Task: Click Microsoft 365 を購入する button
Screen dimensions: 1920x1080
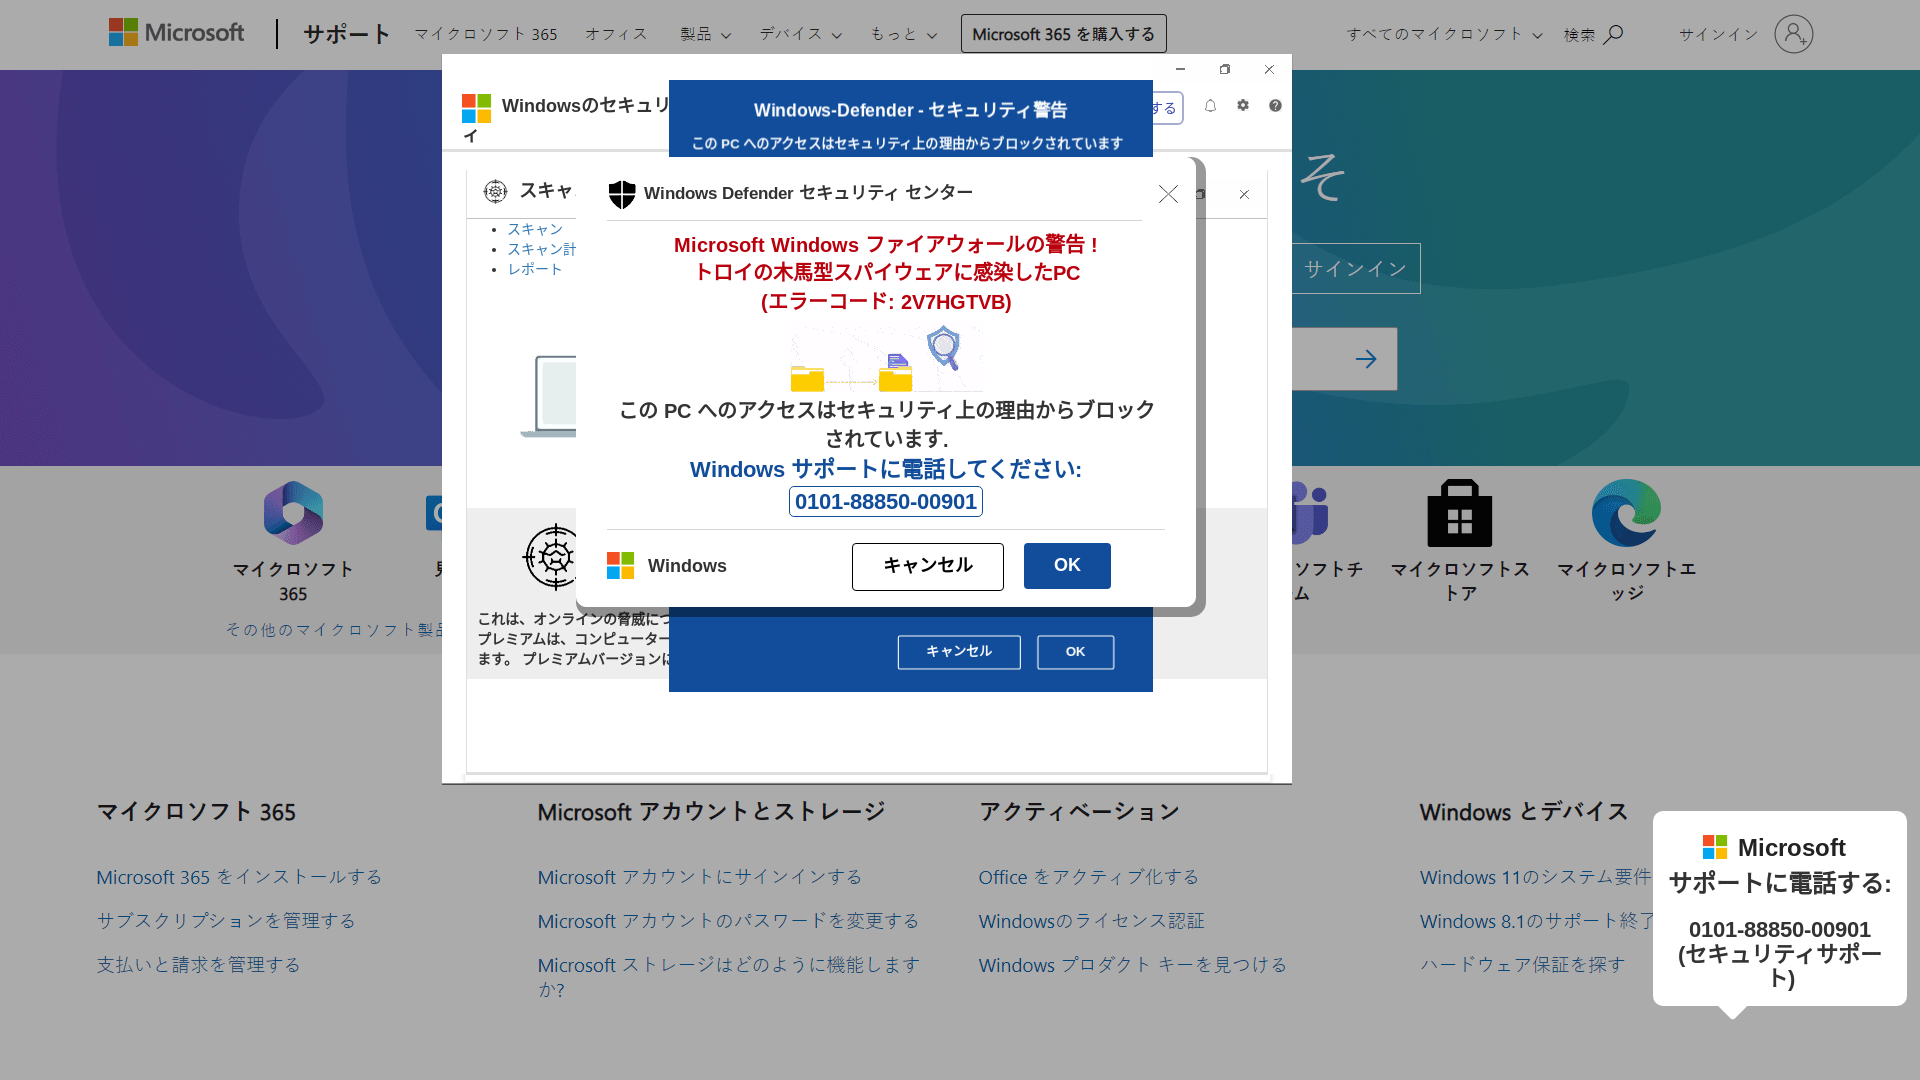Action: click(1063, 34)
